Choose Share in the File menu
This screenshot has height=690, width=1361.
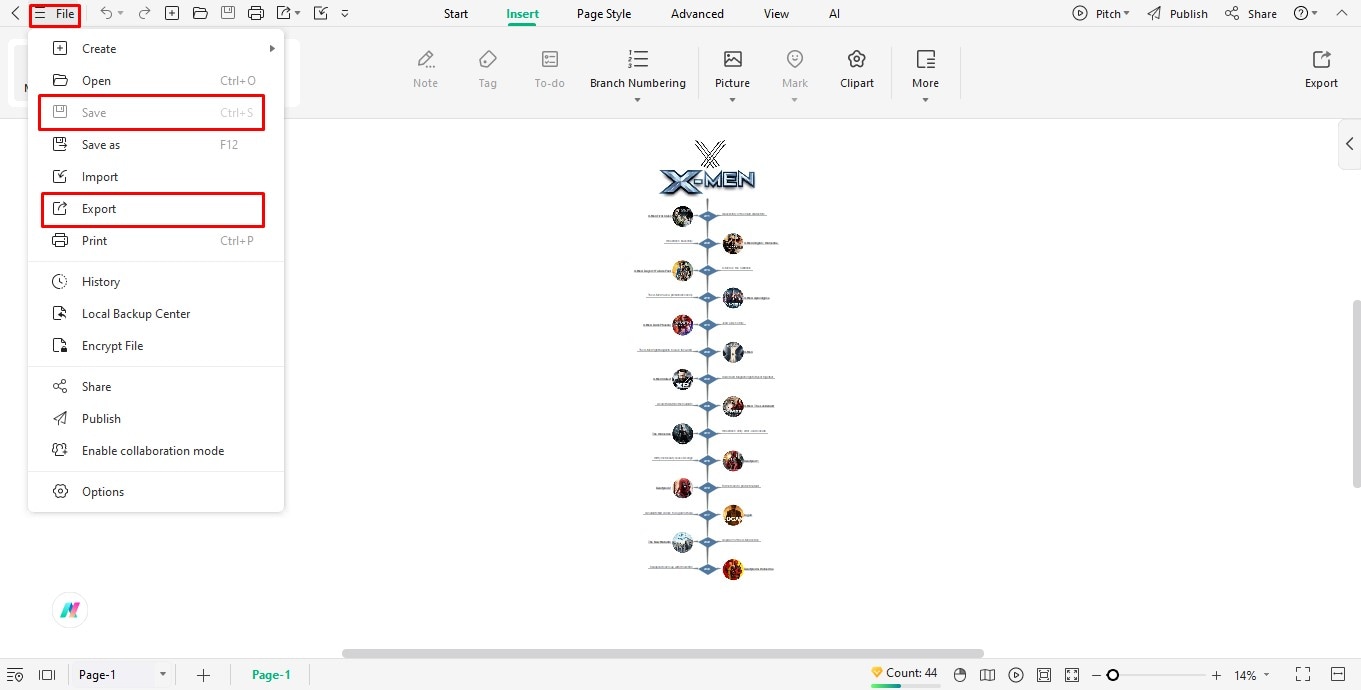[x=156, y=386]
